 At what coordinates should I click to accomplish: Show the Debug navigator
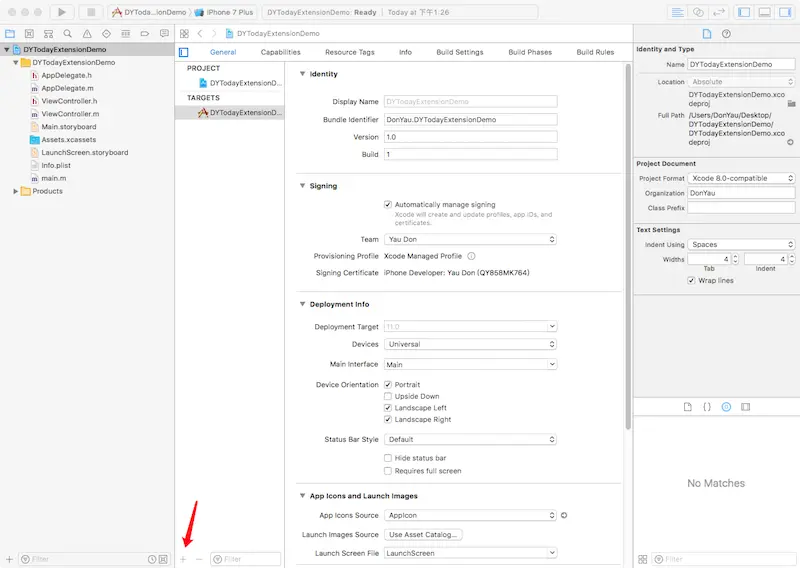tap(126, 34)
